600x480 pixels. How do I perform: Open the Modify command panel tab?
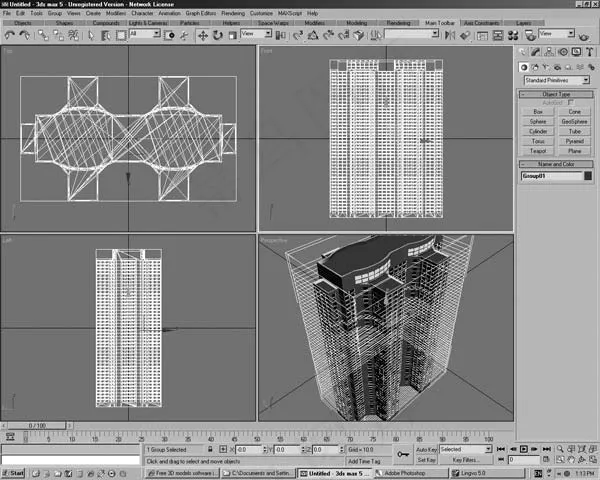[536, 52]
